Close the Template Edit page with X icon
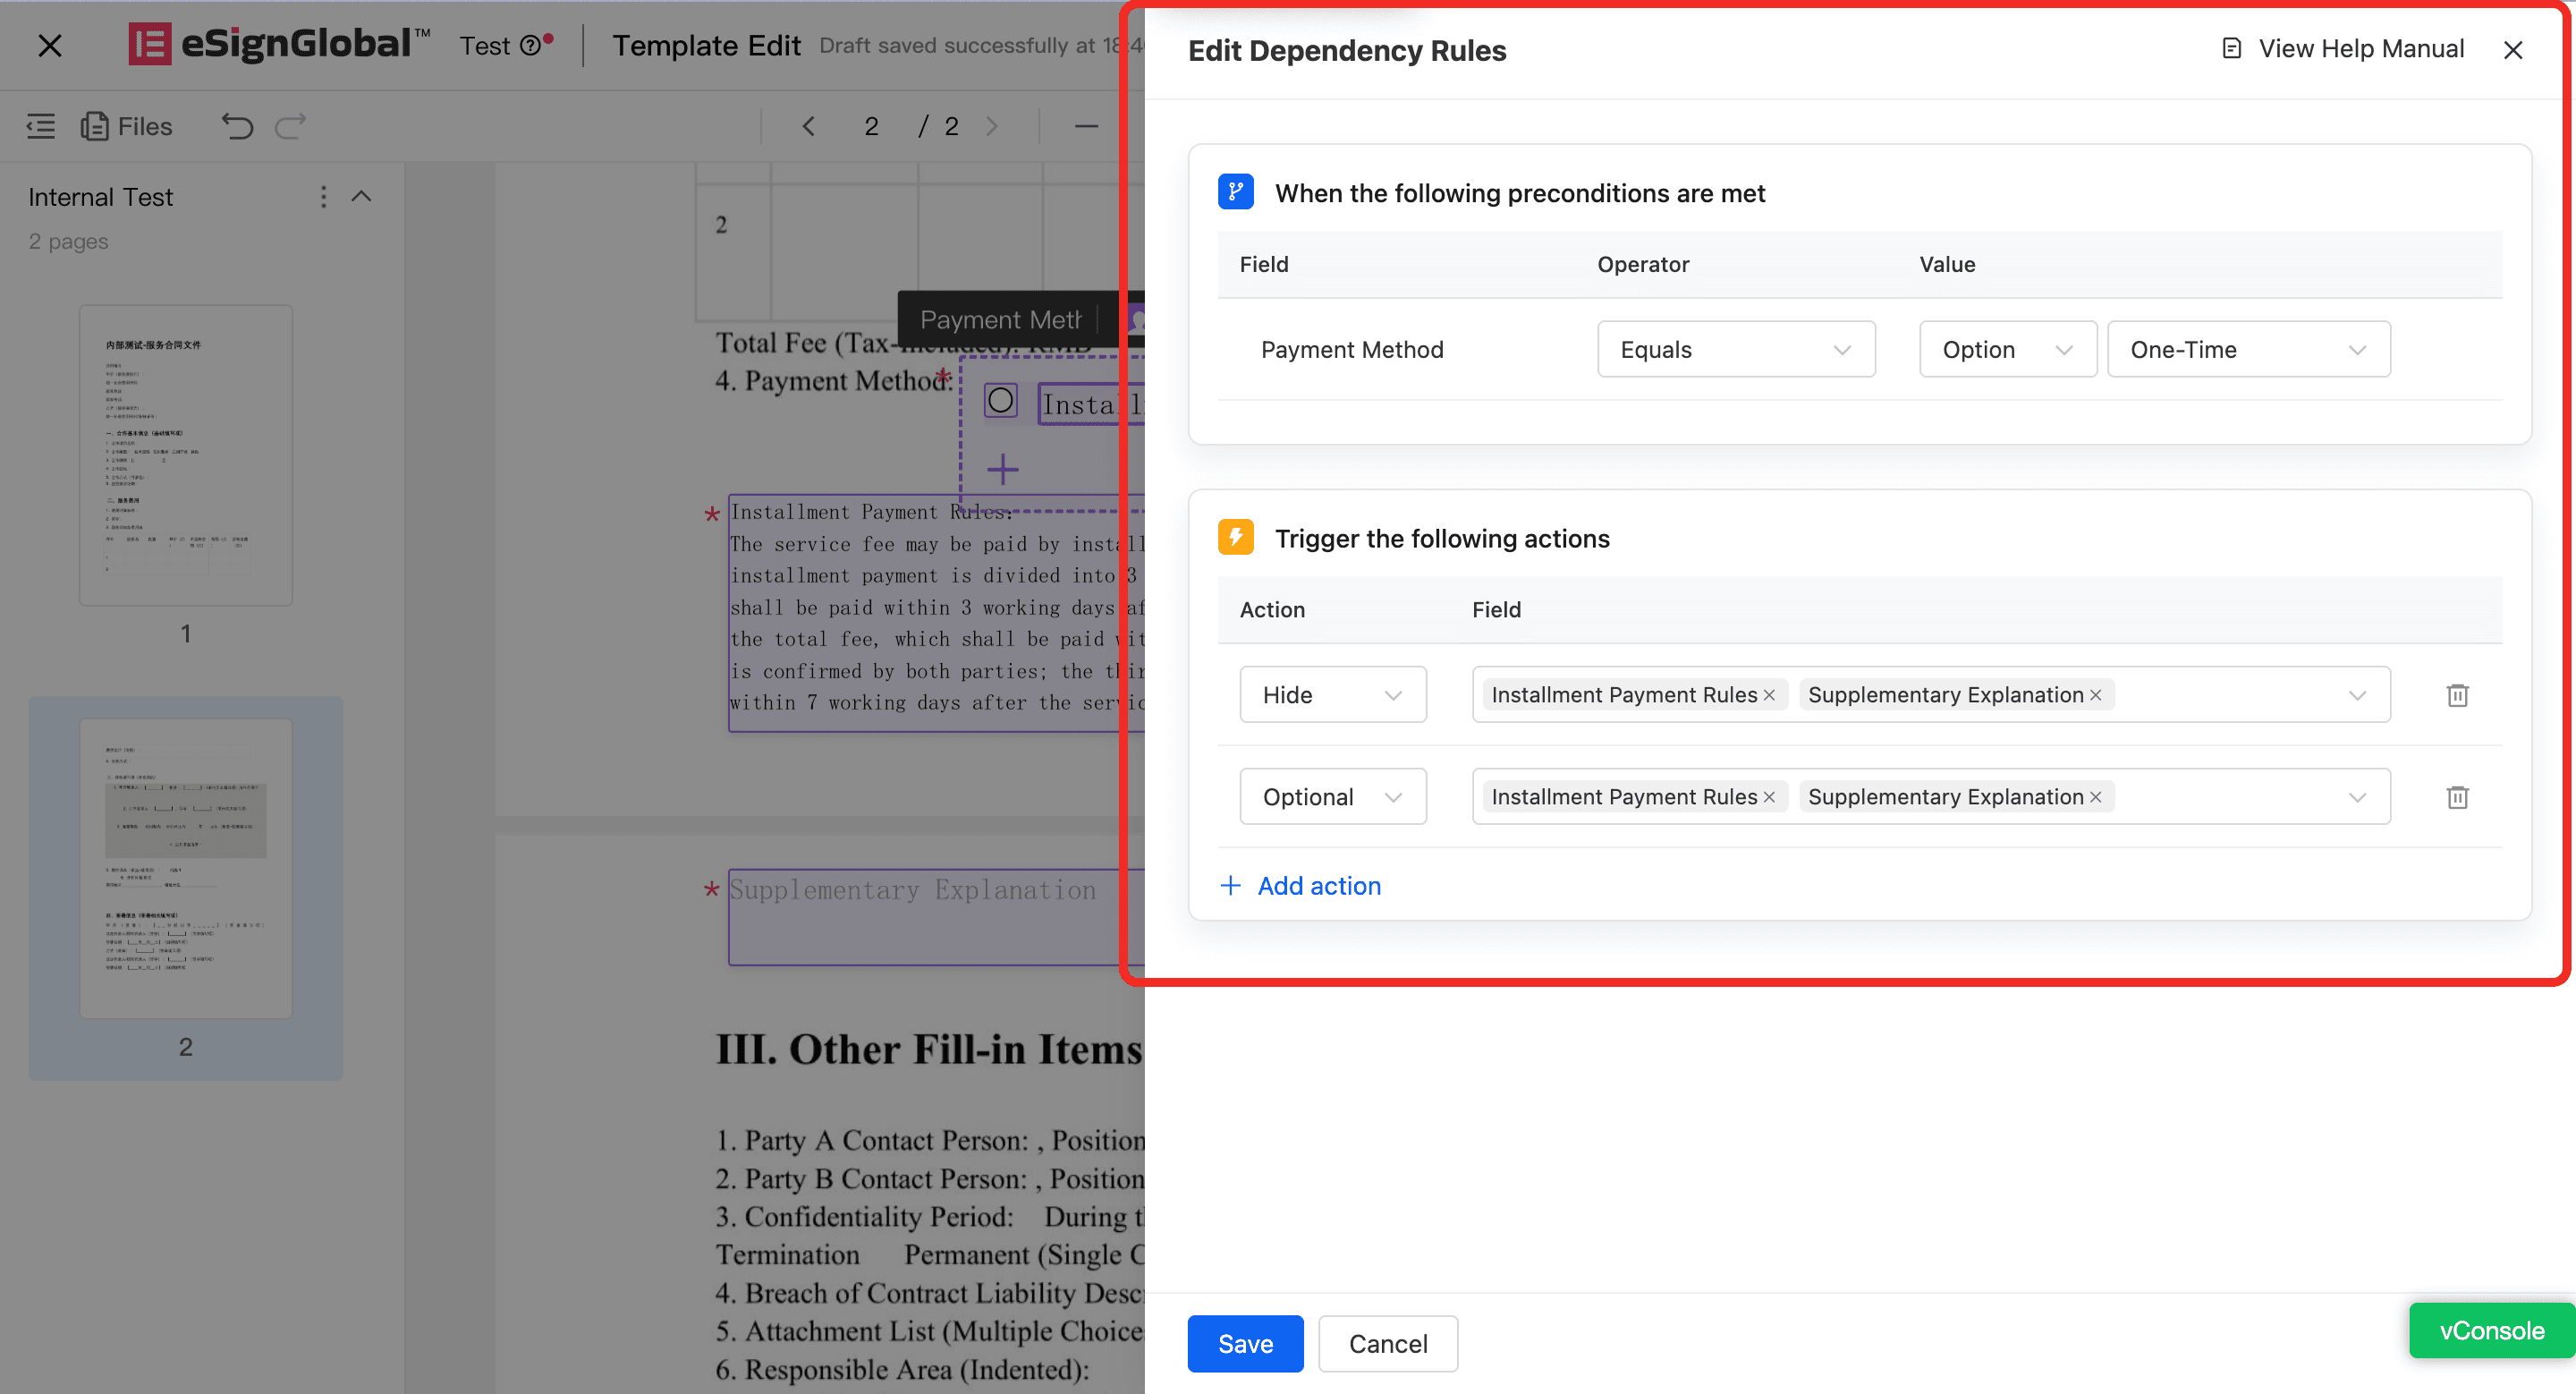This screenshot has width=2576, height=1394. point(49,45)
